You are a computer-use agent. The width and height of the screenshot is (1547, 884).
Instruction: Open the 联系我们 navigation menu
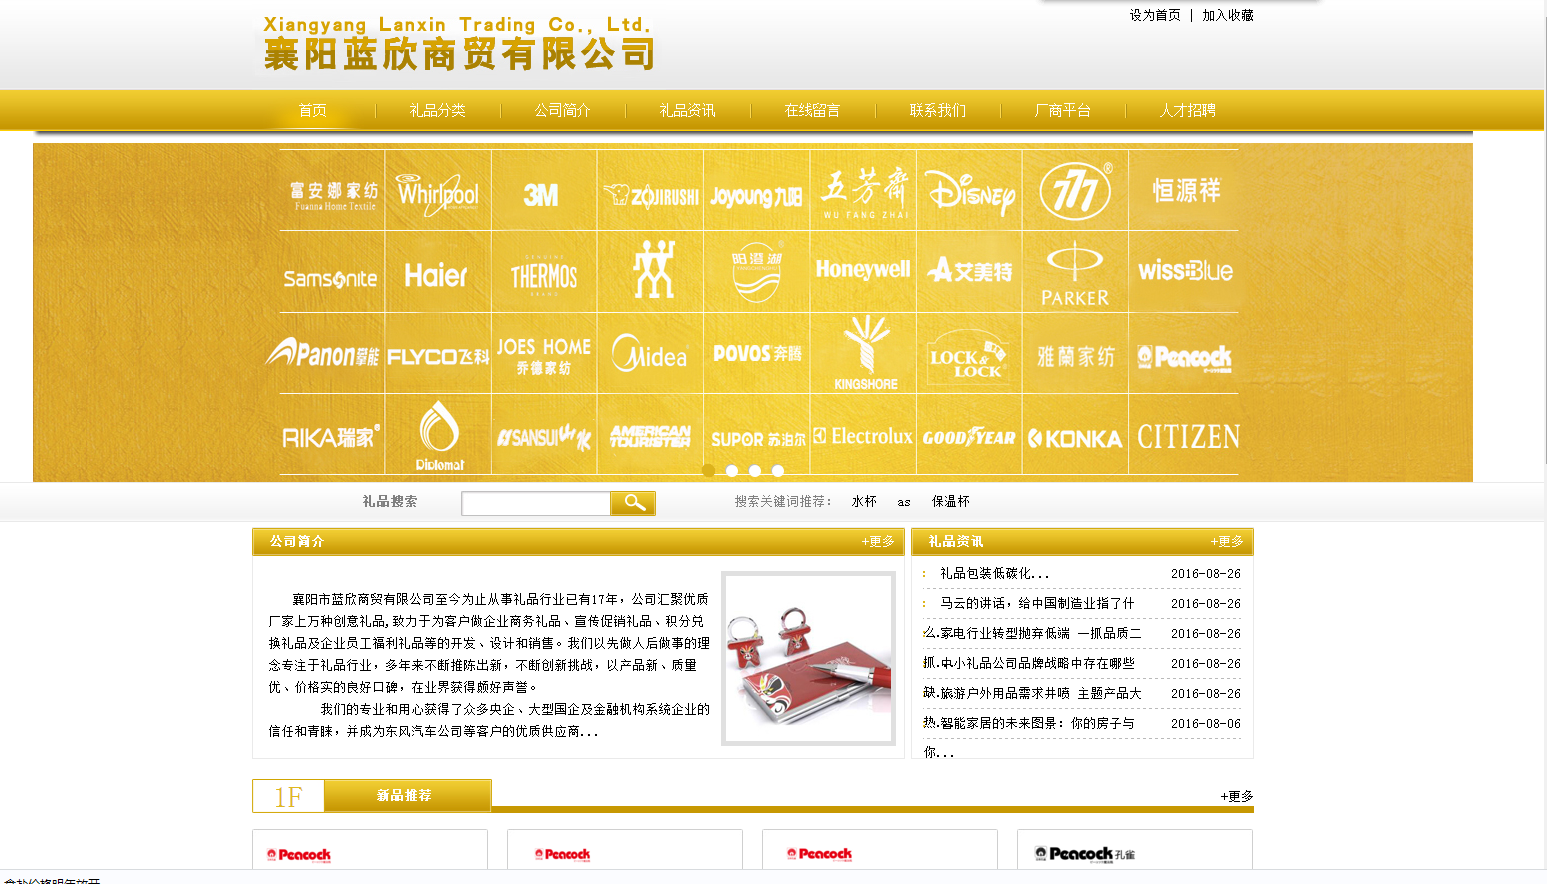tap(938, 110)
